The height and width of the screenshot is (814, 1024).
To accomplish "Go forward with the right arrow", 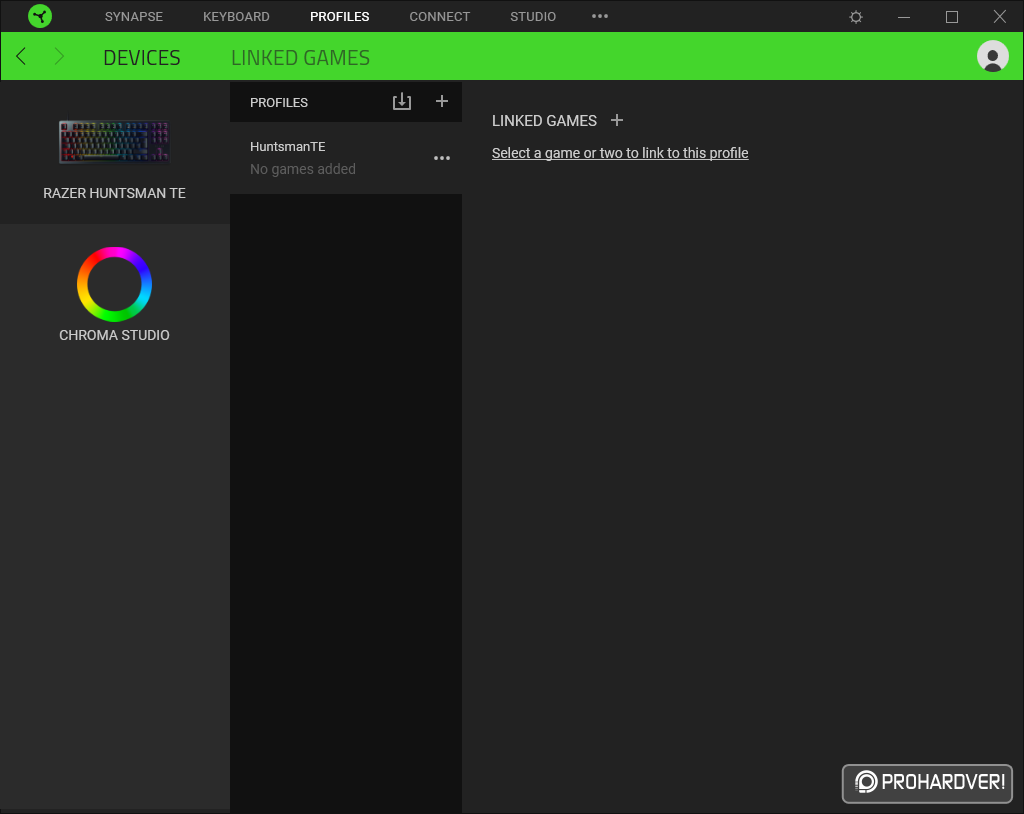I will click(x=59, y=57).
